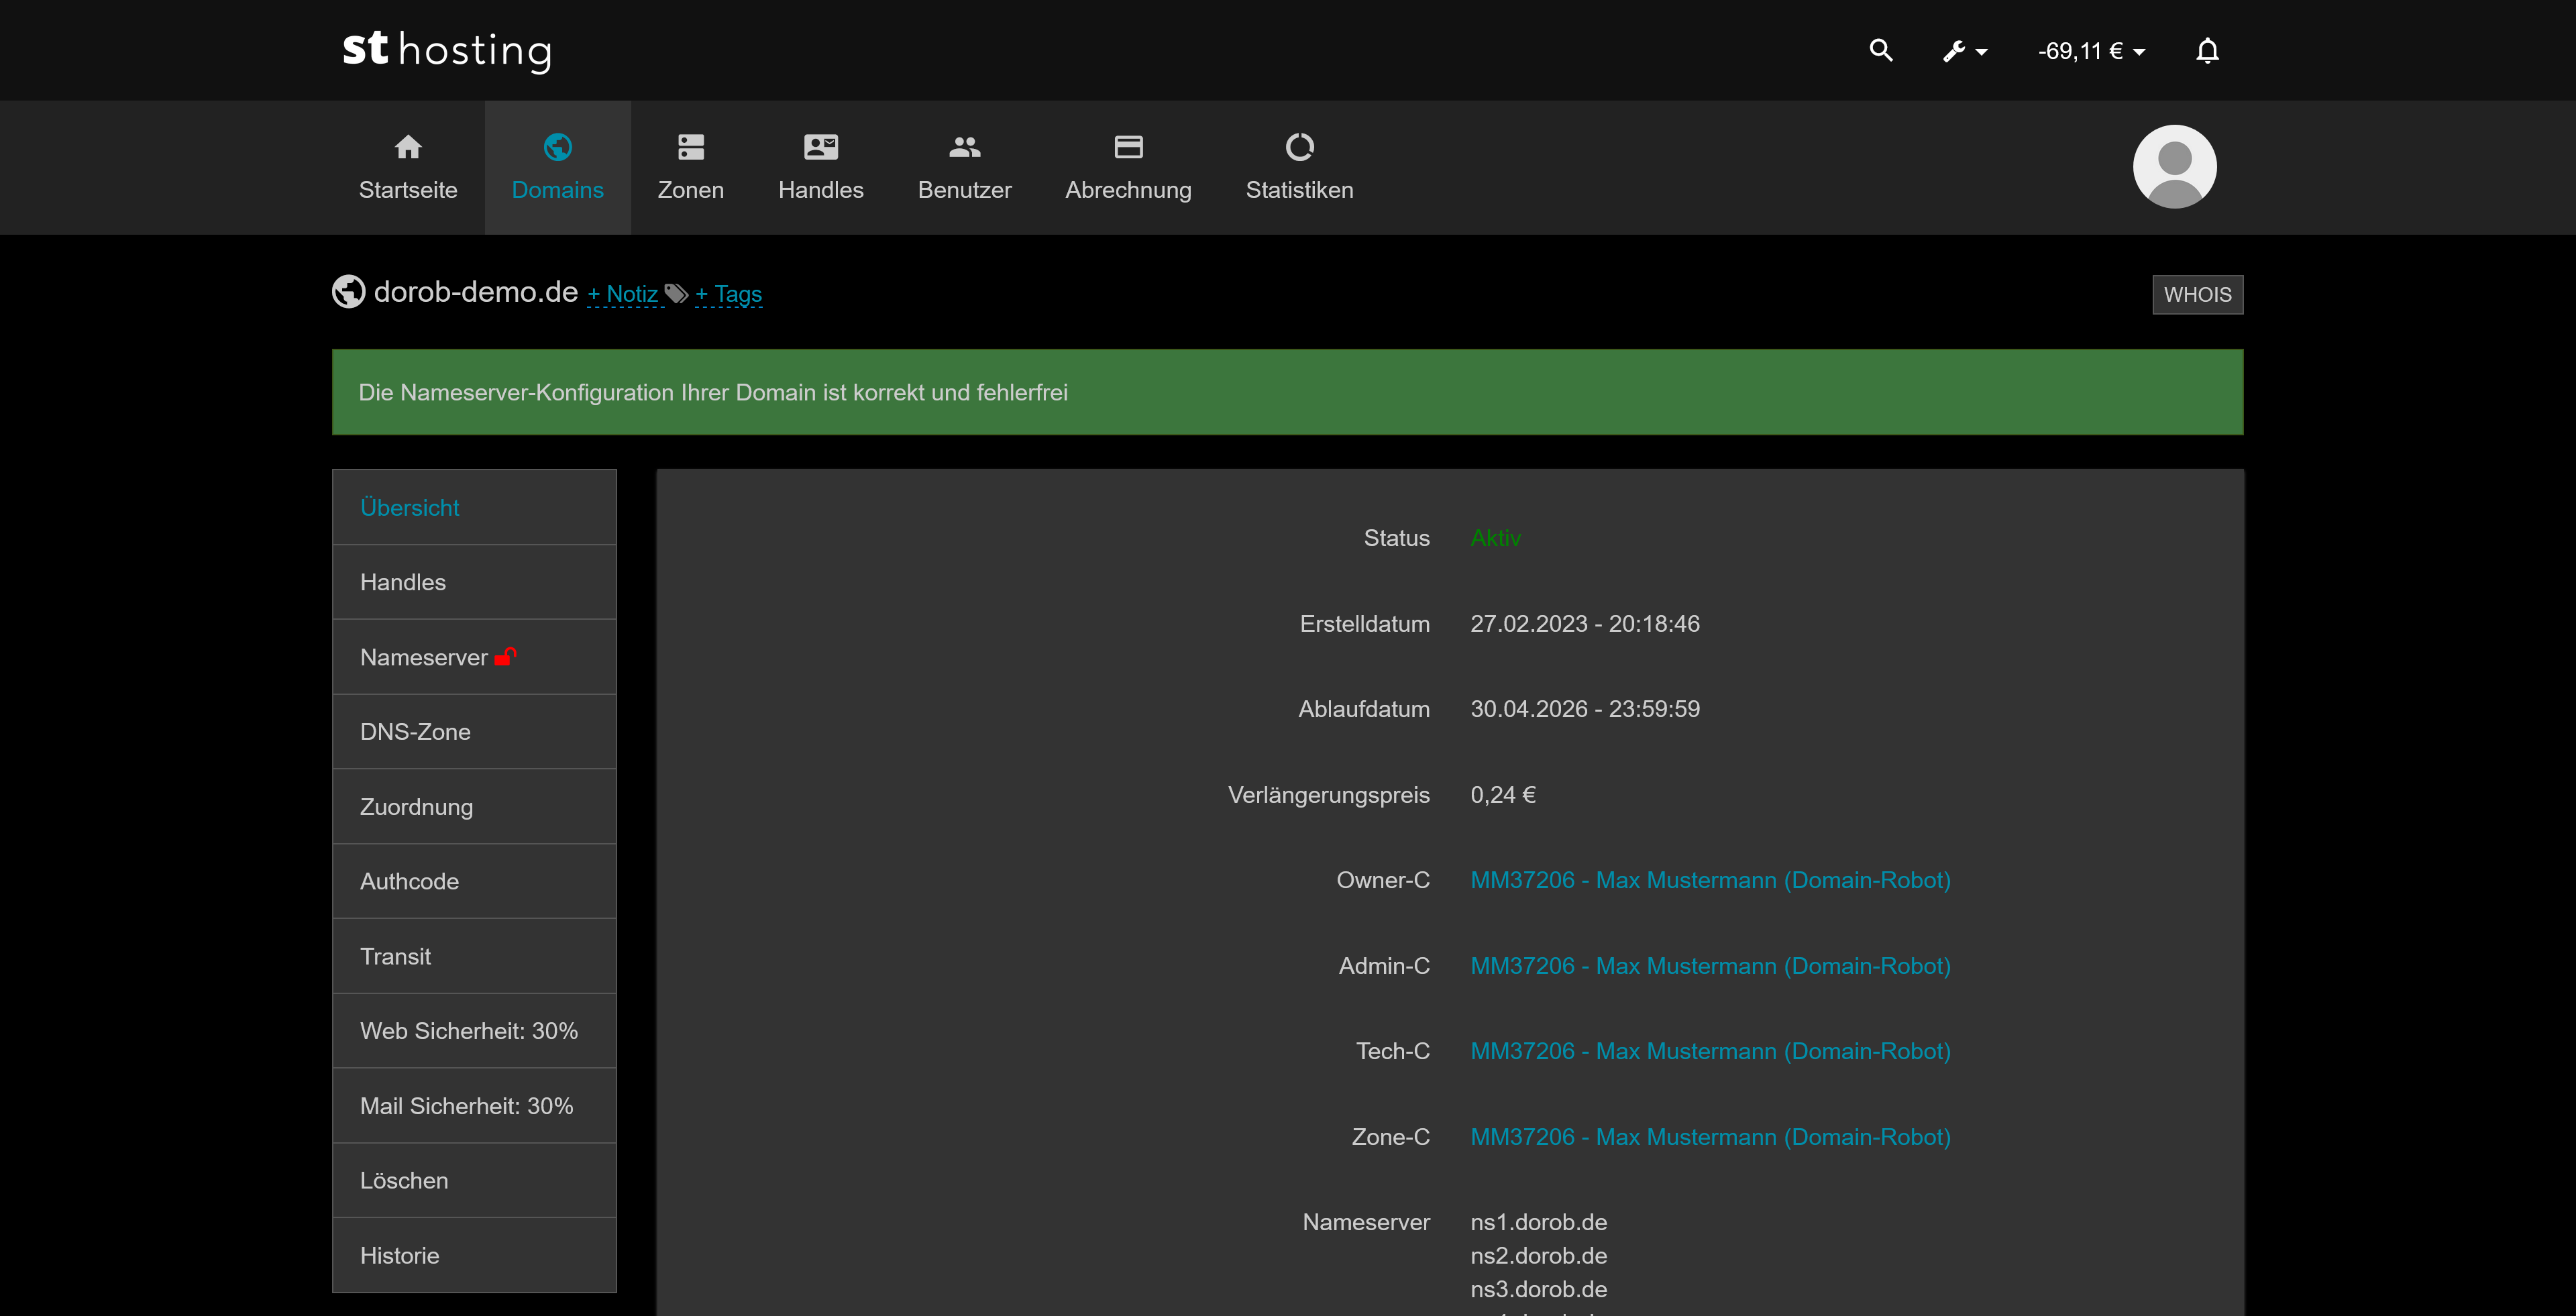Click the user avatar picture

2174,167
